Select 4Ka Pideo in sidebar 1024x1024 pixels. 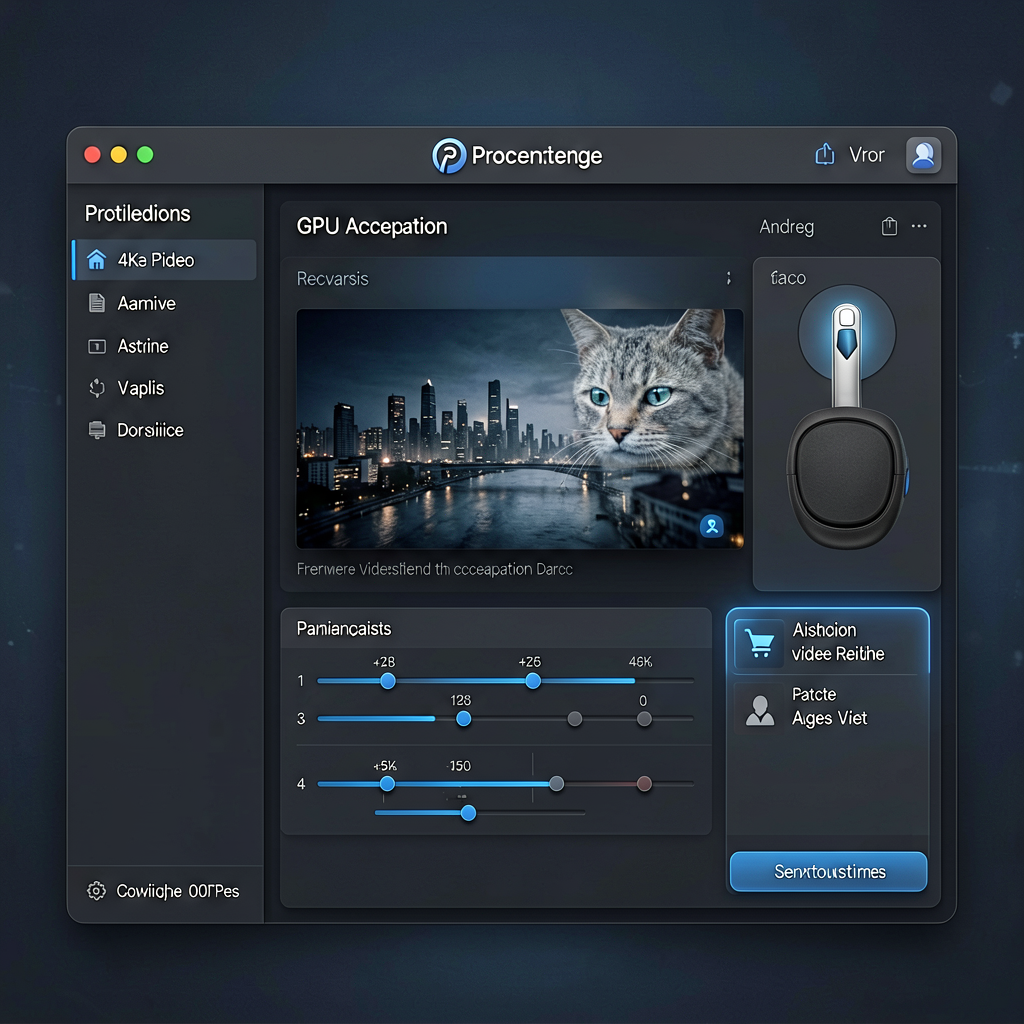tap(165, 260)
